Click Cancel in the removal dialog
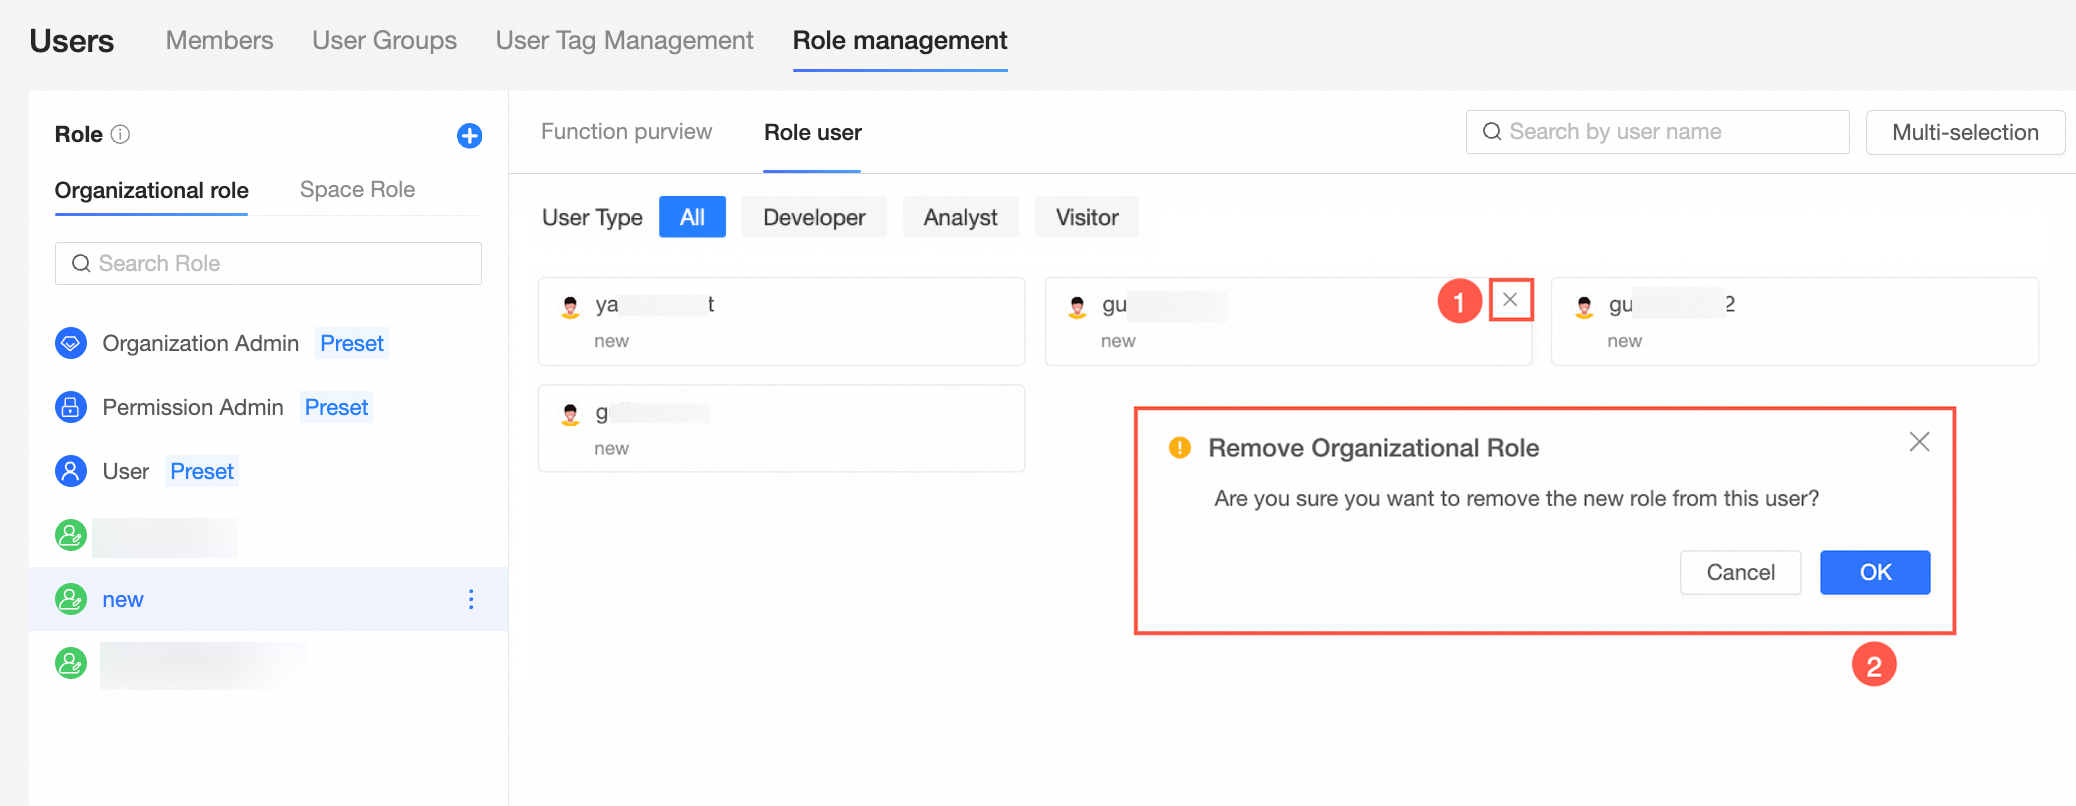The height and width of the screenshot is (806, 2076). (1740, 572)
